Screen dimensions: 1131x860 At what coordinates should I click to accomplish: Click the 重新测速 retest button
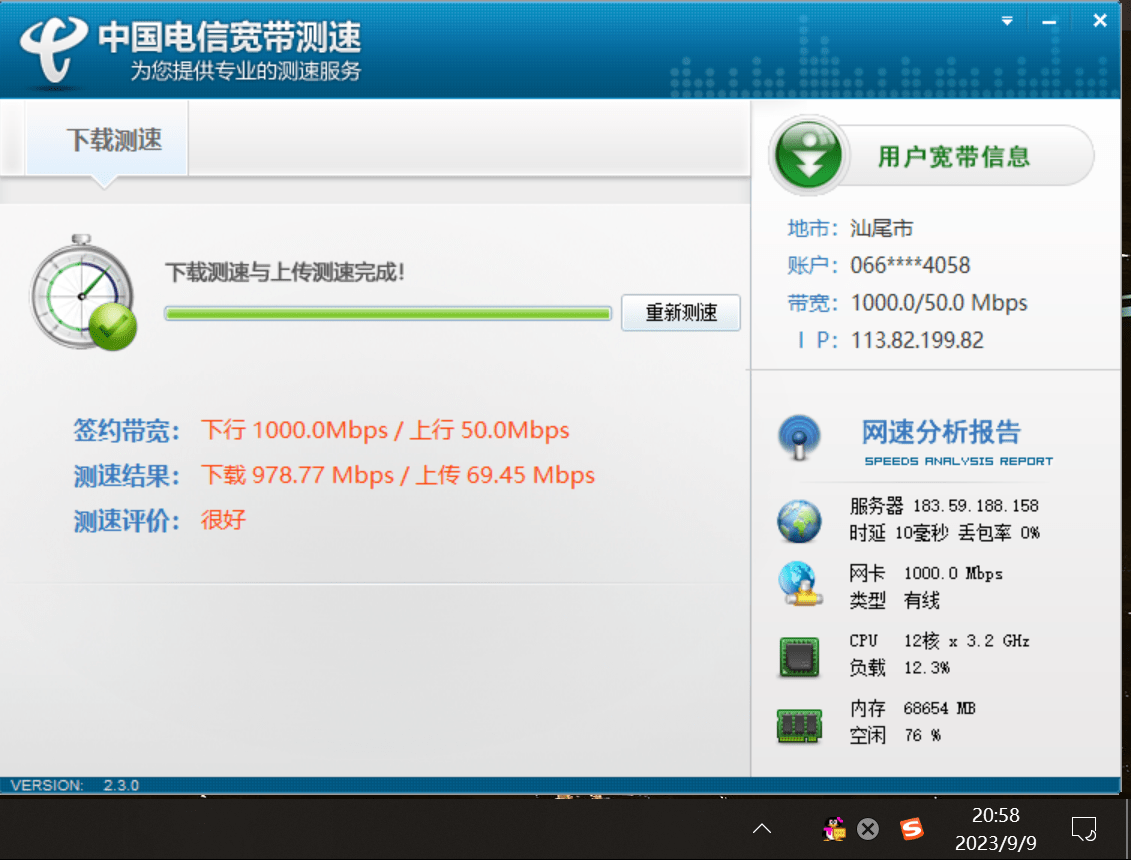point(680,312)
